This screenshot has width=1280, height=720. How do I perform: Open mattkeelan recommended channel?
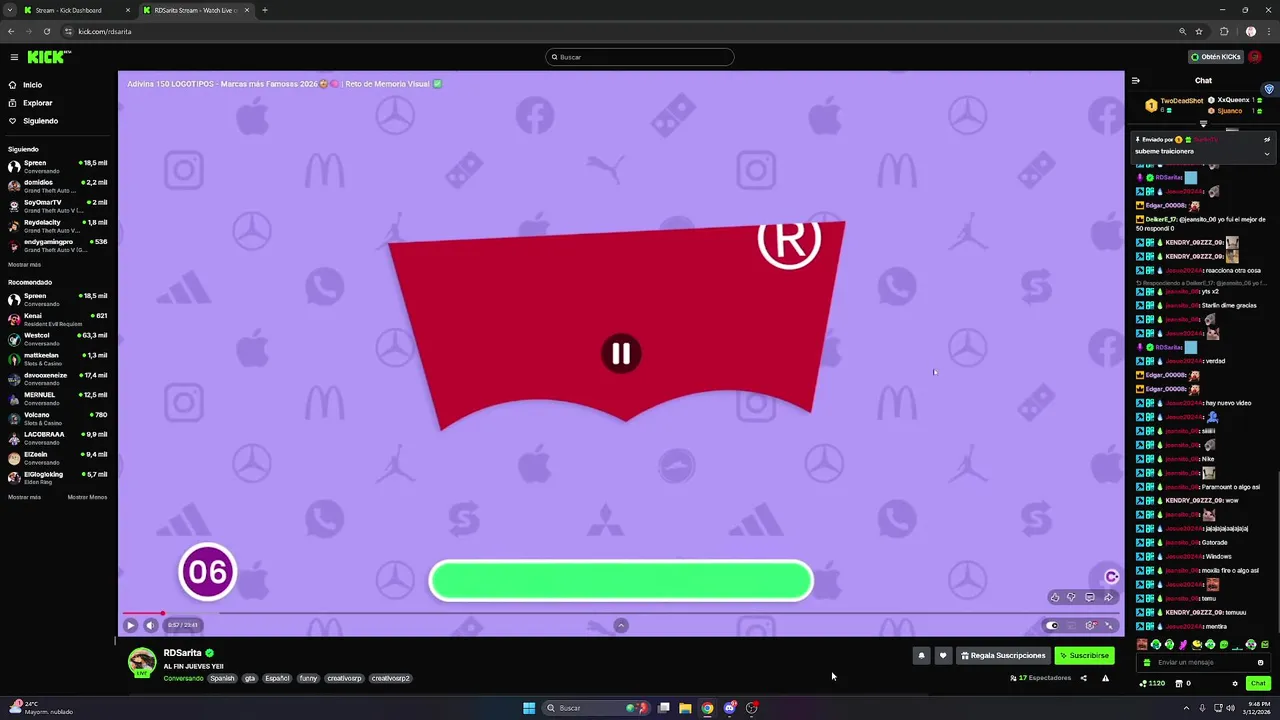tap(57, 358)
